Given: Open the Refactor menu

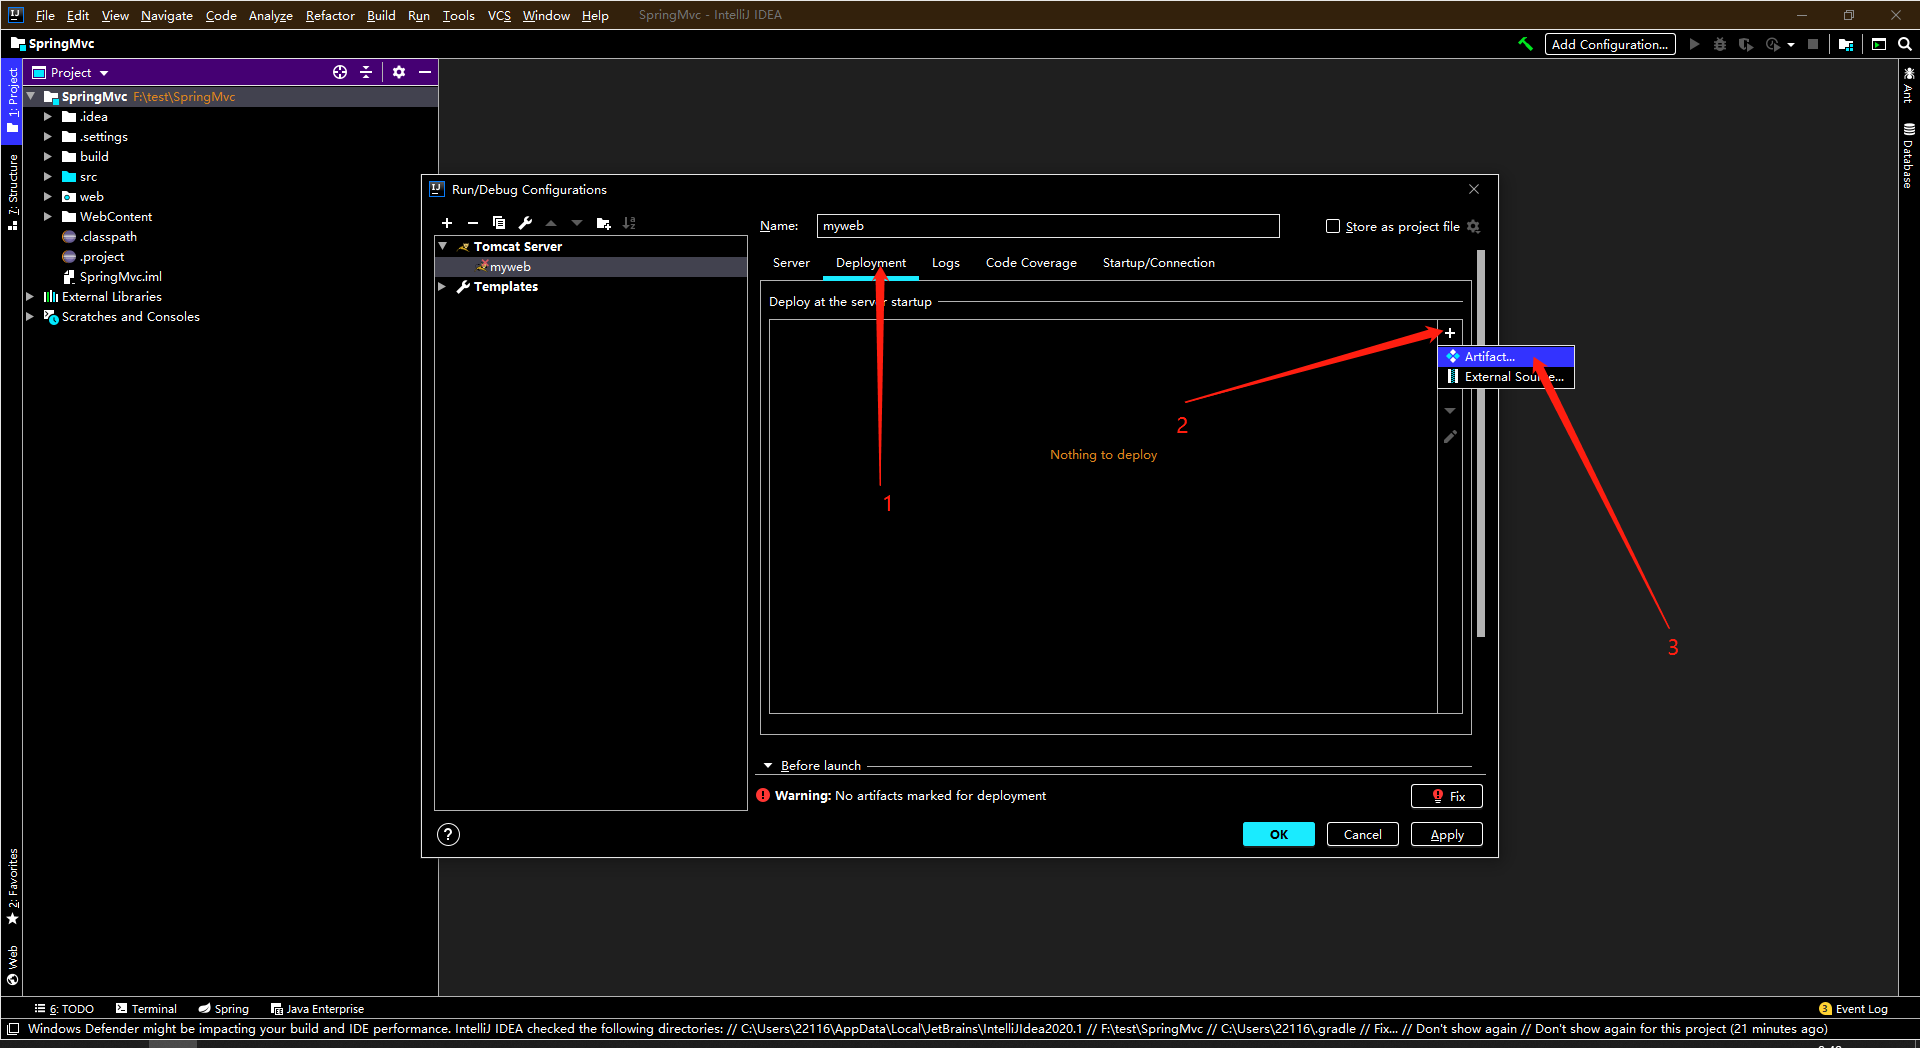Looking at the screenshot, I should point(329,15).
